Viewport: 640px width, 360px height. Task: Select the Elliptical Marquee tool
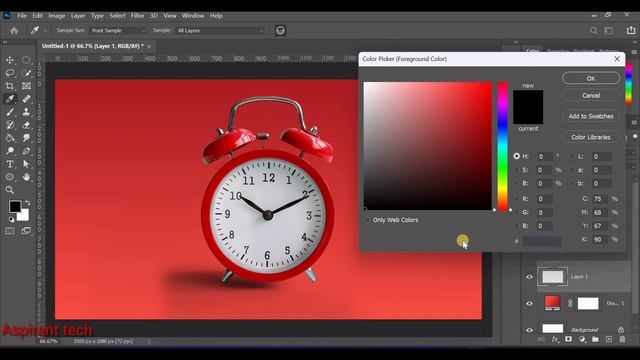pyautogui.click(x=26, y=60)
